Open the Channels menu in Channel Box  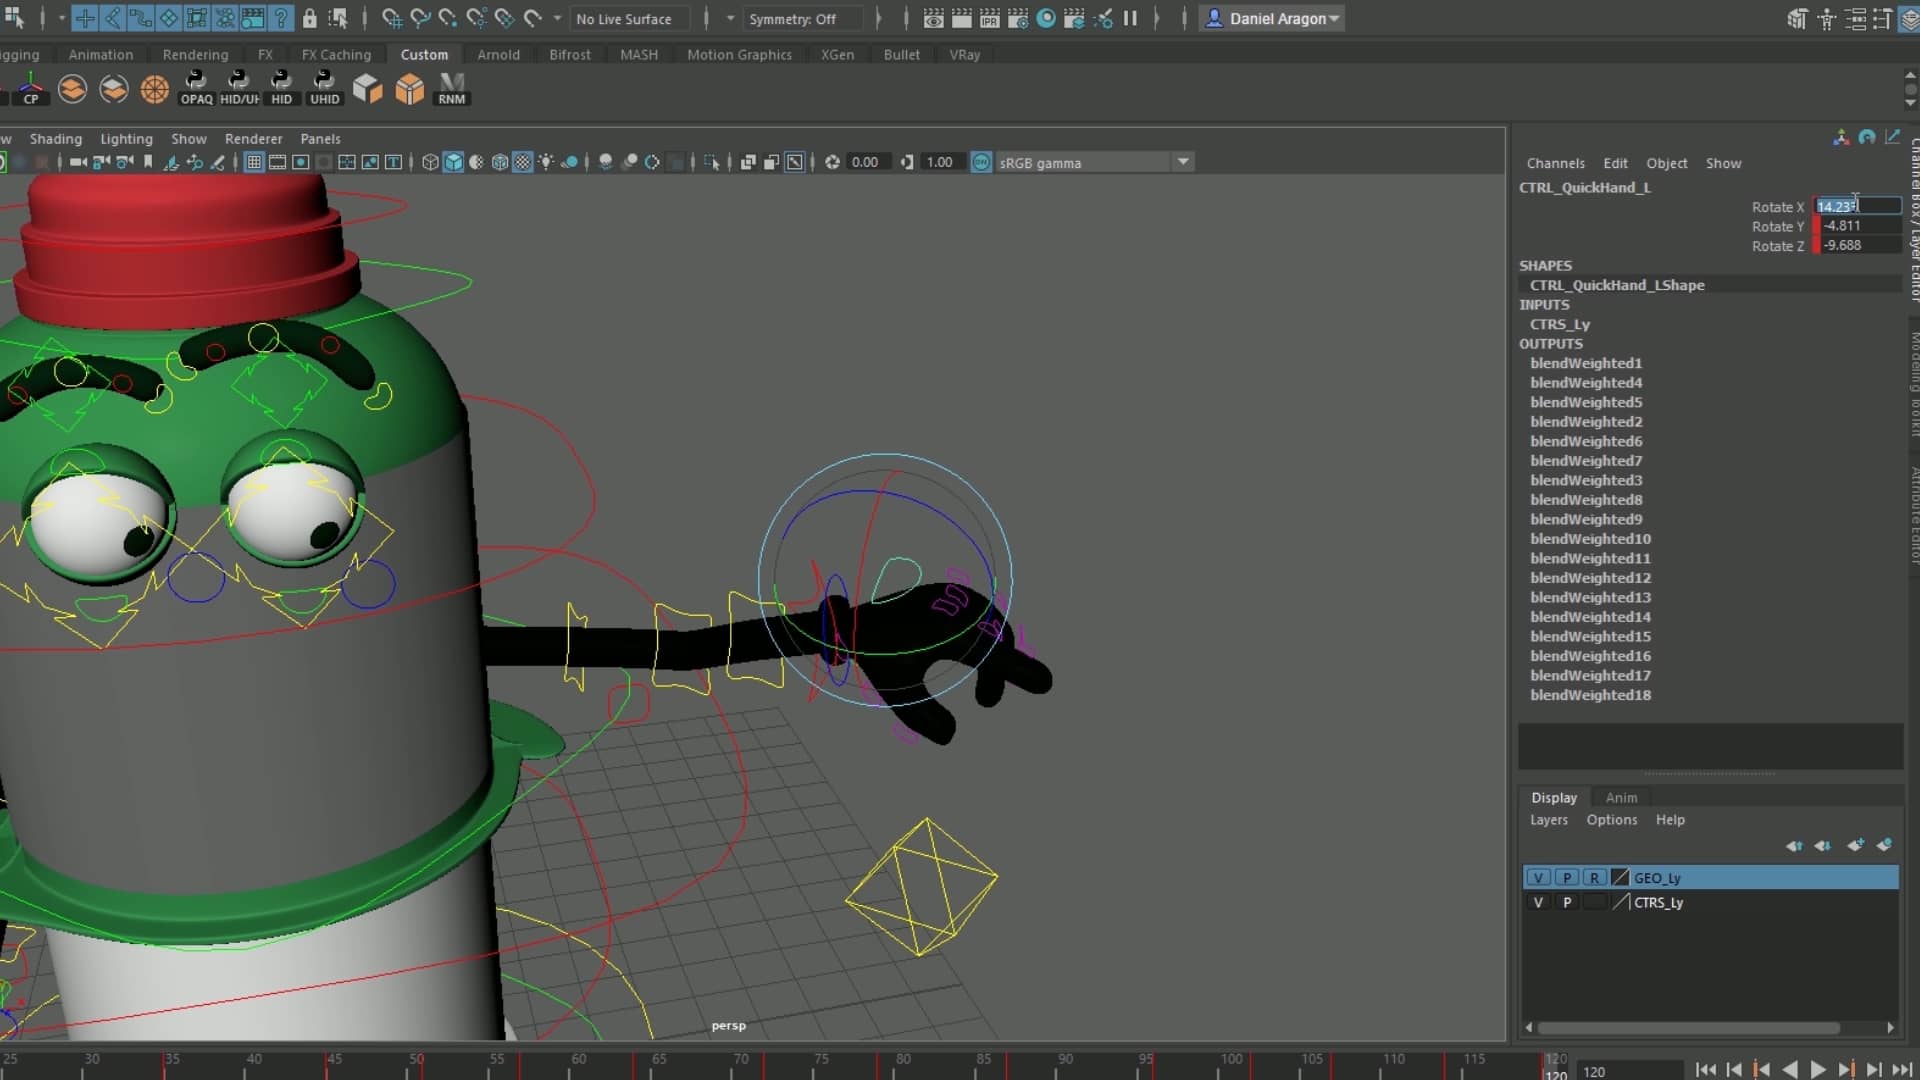(x=1555, y=163)
